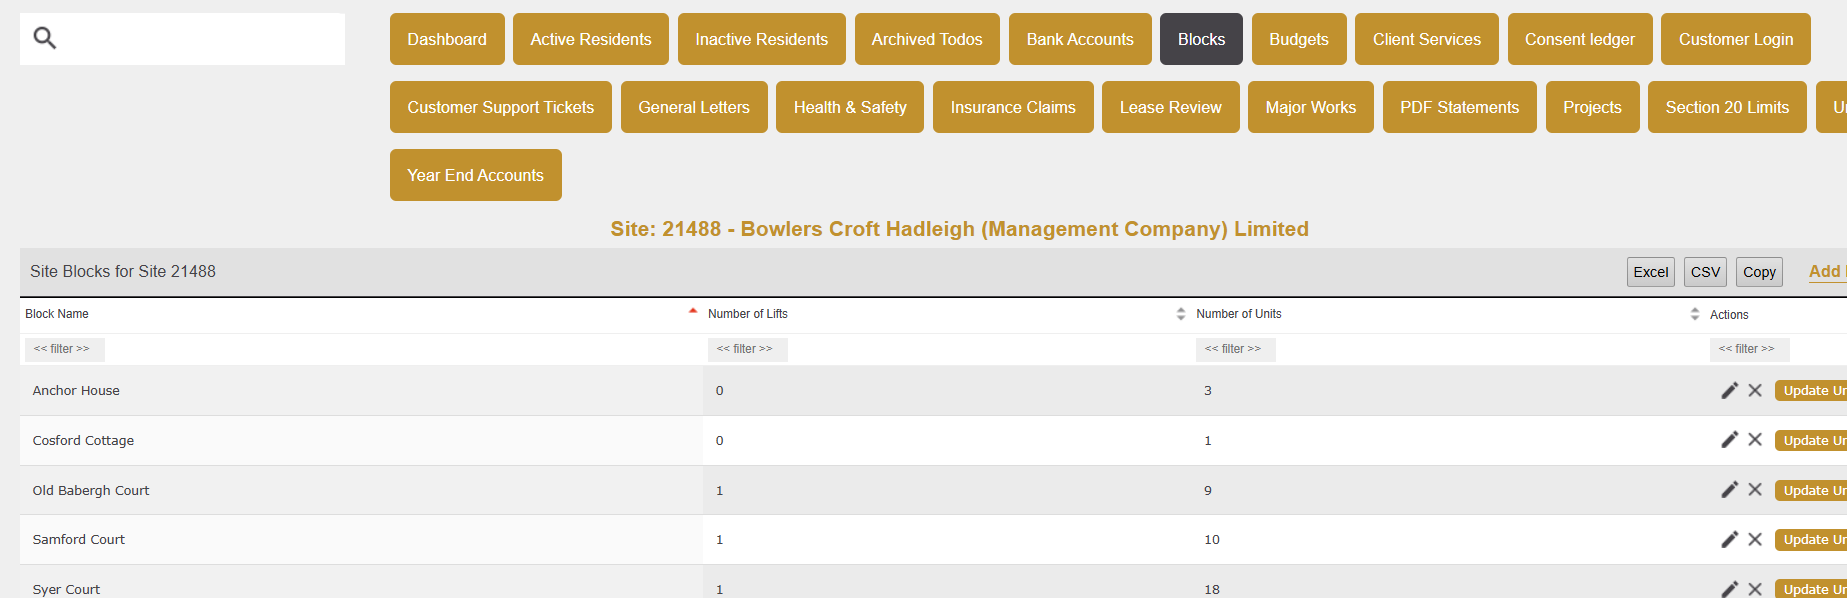Go to Major Works

1311,107
